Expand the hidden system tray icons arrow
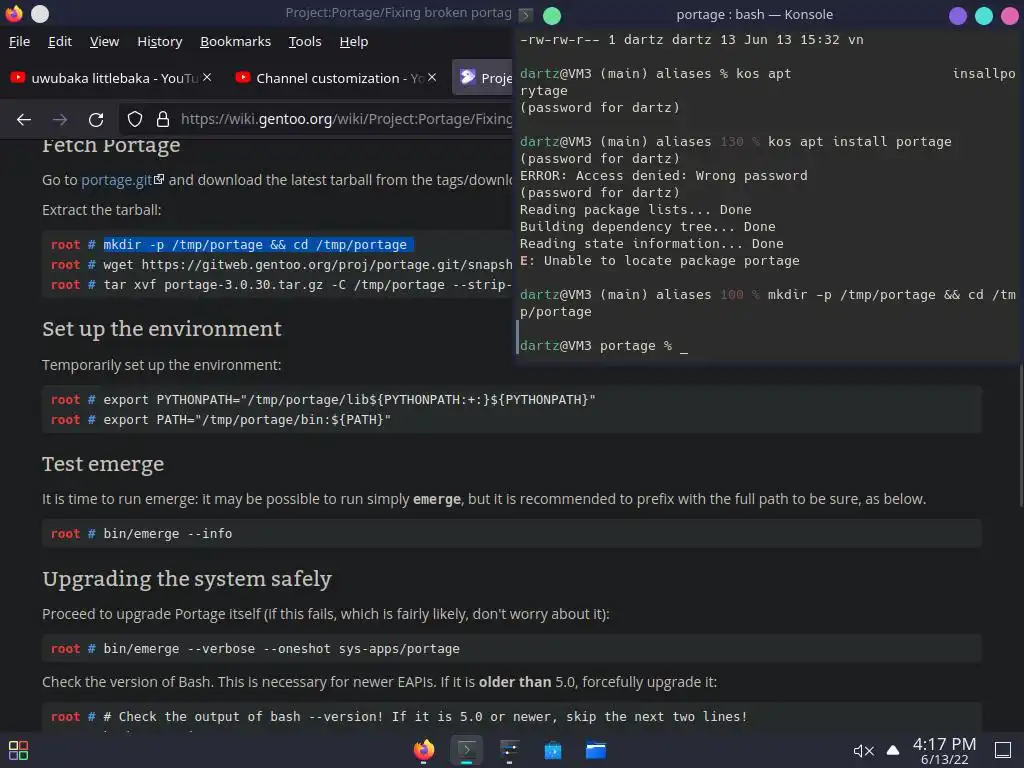 pos(893,750)
